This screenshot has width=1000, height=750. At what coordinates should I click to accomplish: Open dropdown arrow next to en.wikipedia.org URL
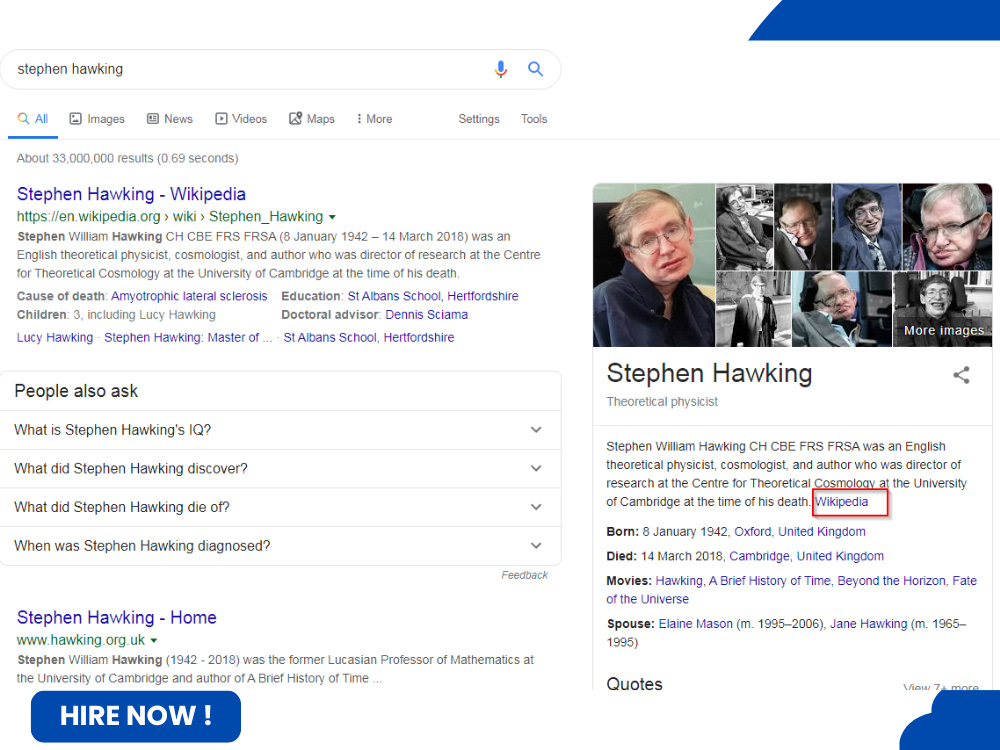332,217
